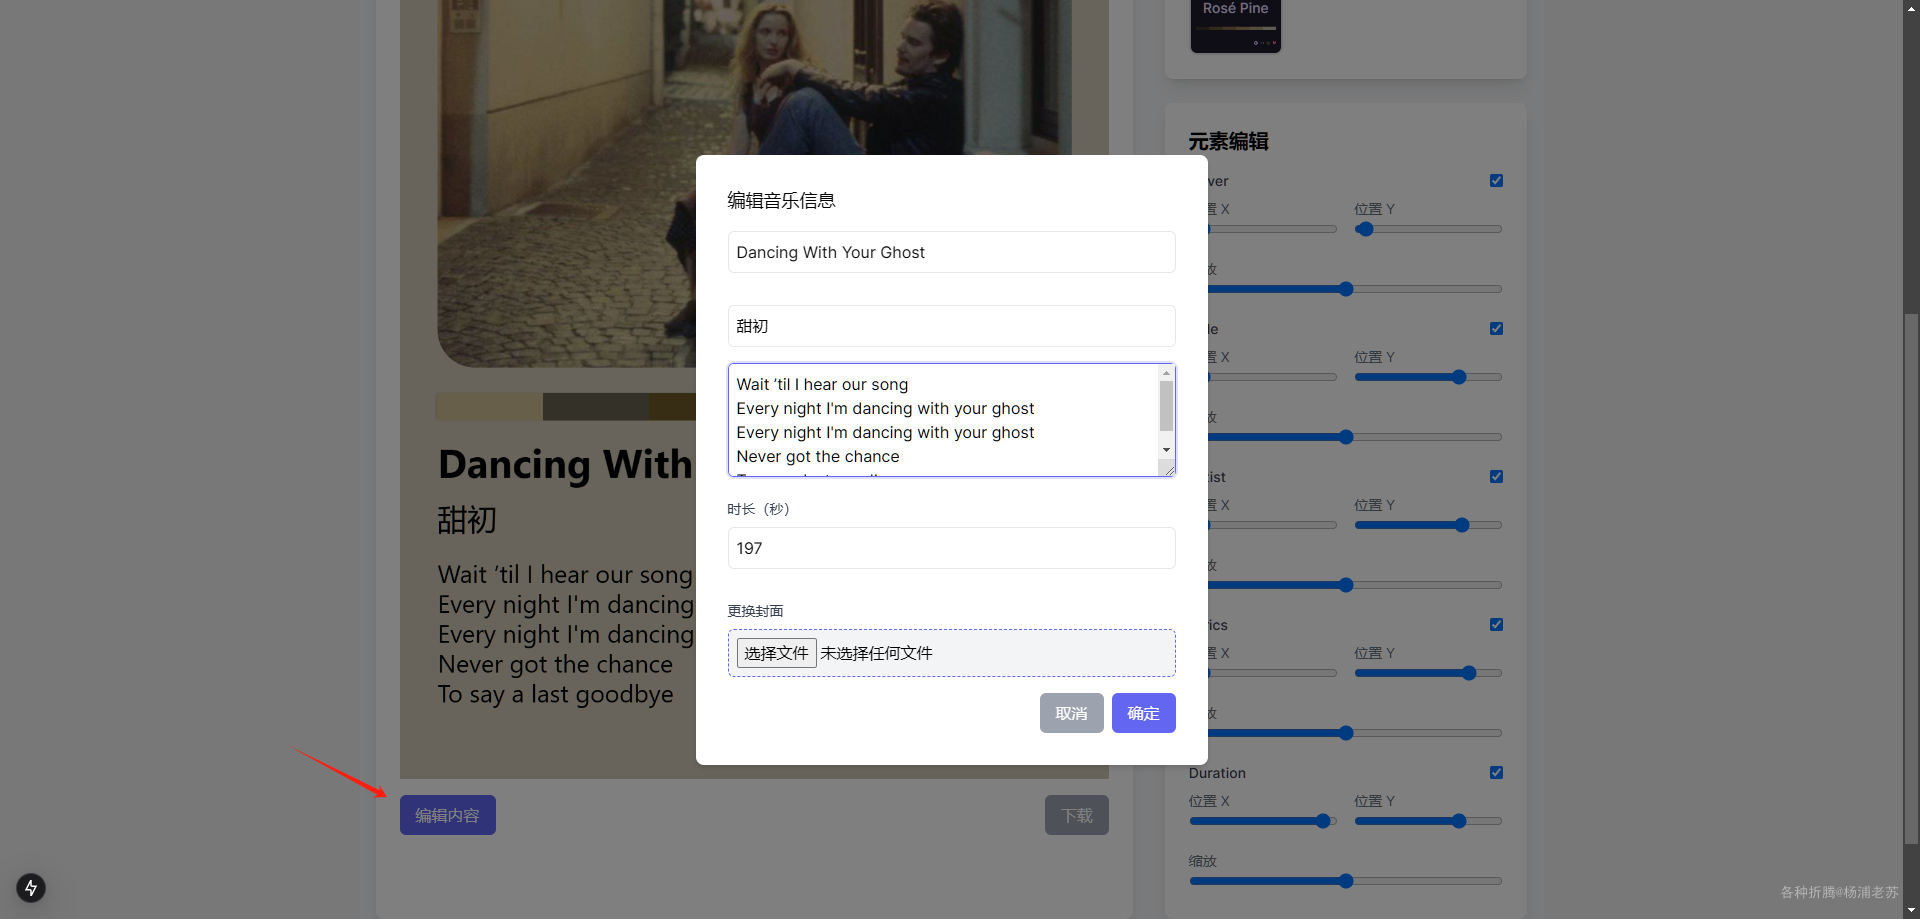Toggle the Artist element checkbox
The width and height of the screenshot is (1920, 919).
click(1496, 477)
